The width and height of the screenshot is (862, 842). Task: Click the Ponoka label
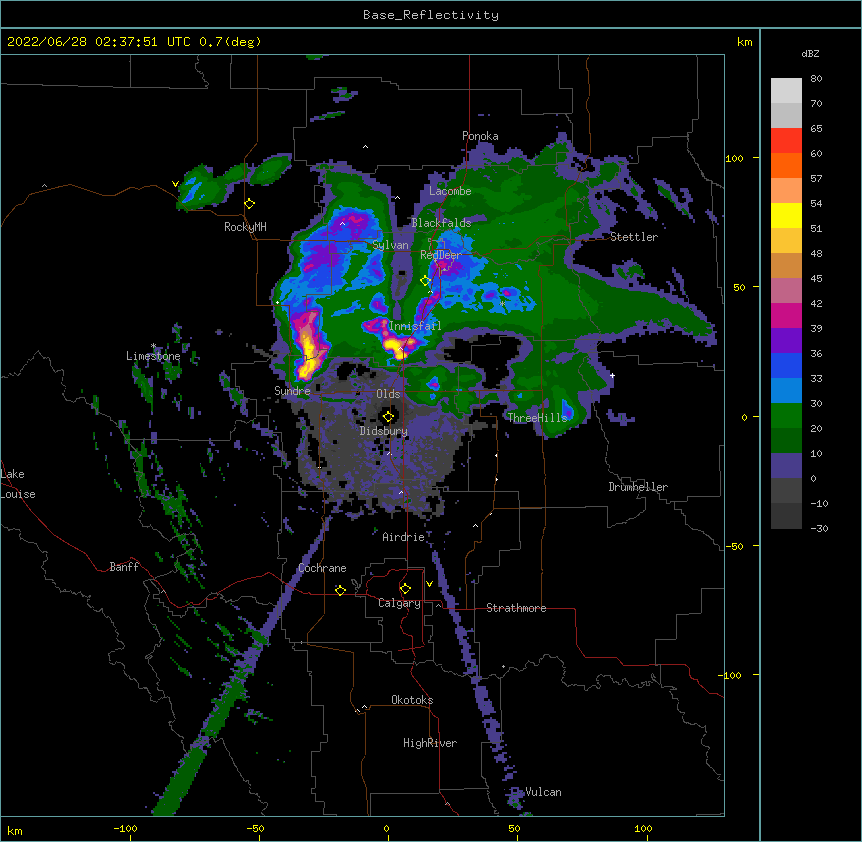(480, 136)
